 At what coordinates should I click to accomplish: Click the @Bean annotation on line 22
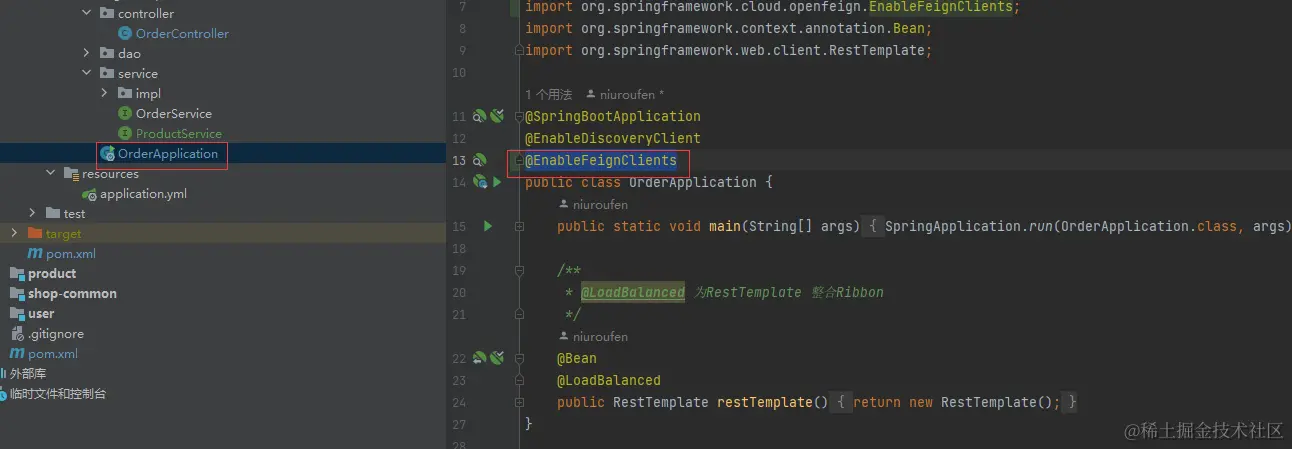[x=577, y=358]
